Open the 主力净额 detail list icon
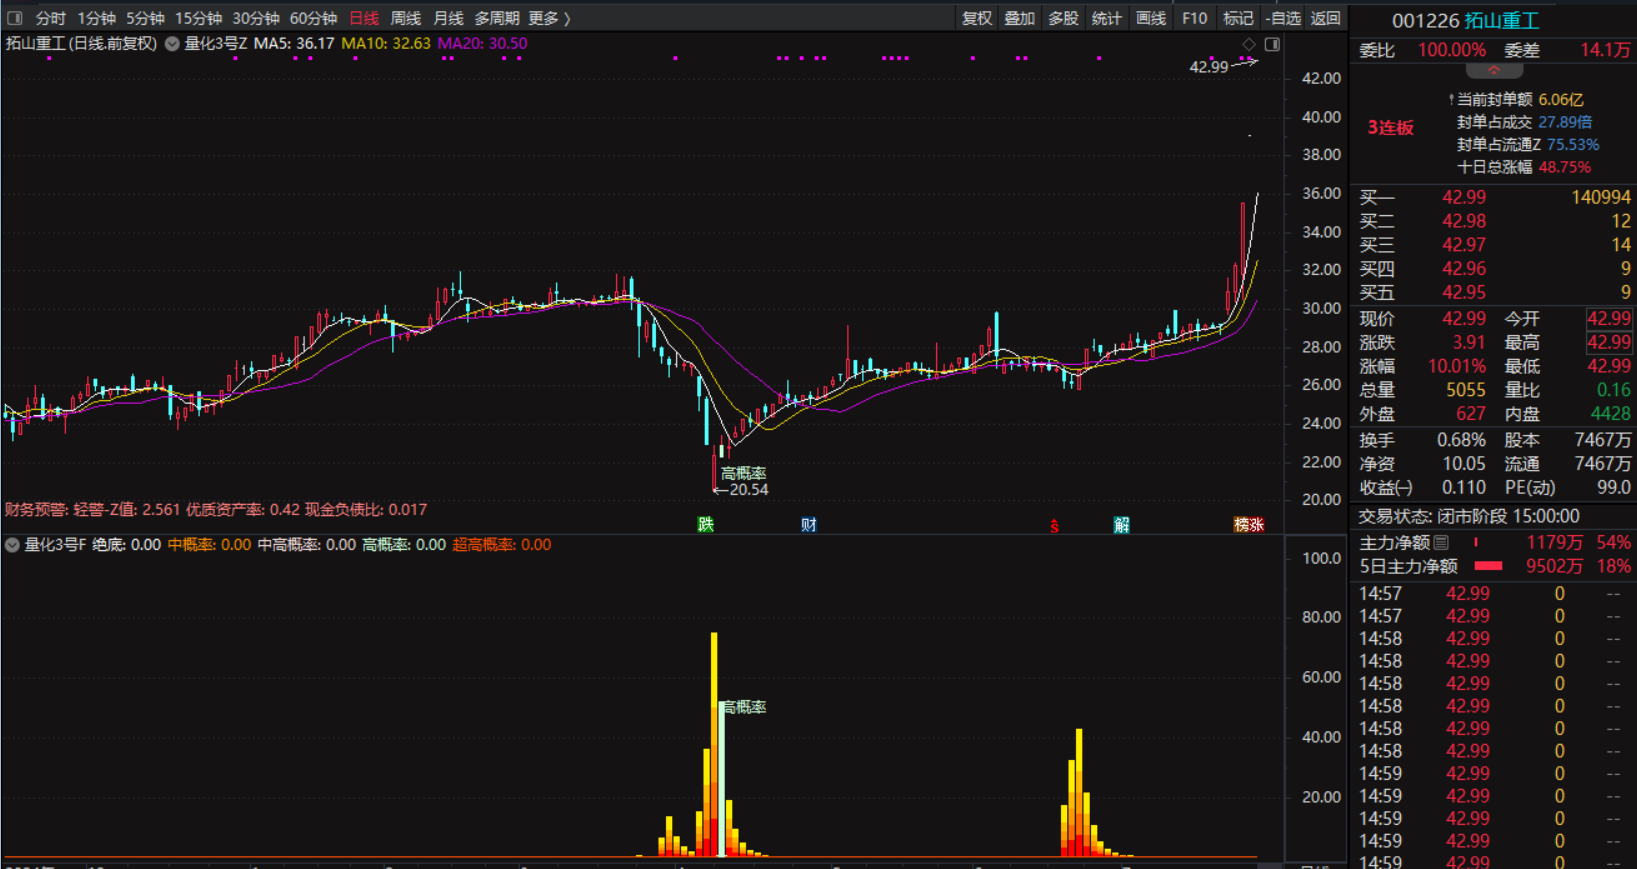The width and height of the screenshot is (1637, 869). 1441,543
